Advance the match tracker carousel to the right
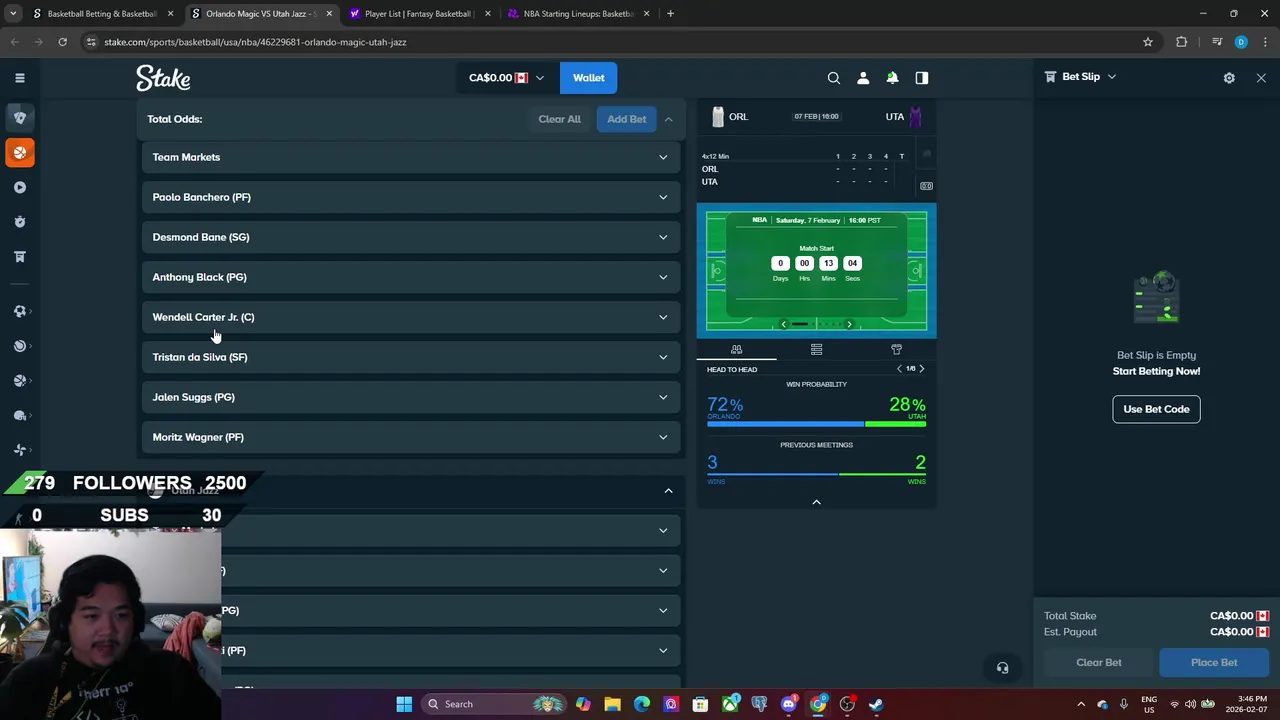1280x720 pixels. 849,324
